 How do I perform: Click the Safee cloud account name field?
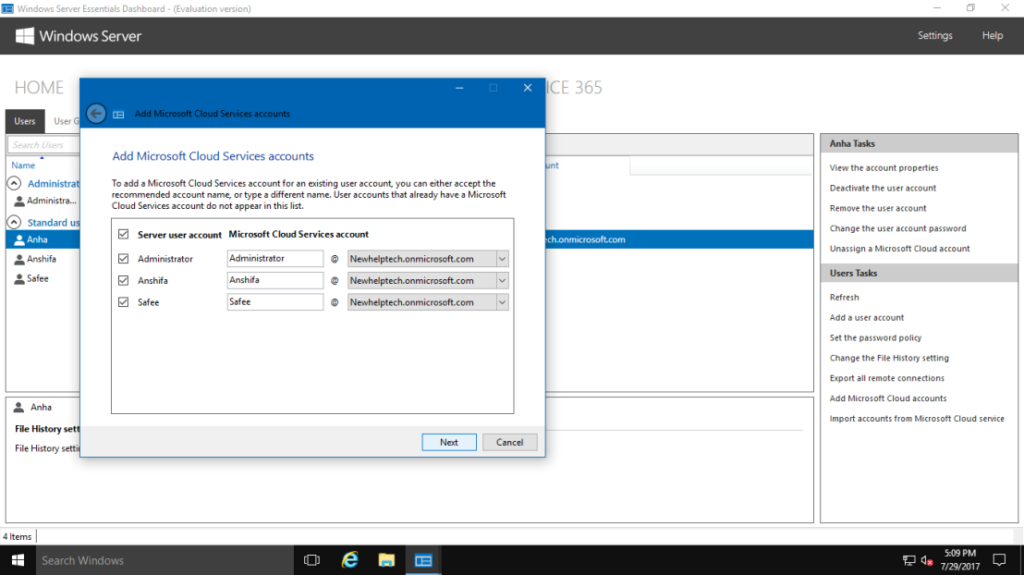(x=275, y=302)
